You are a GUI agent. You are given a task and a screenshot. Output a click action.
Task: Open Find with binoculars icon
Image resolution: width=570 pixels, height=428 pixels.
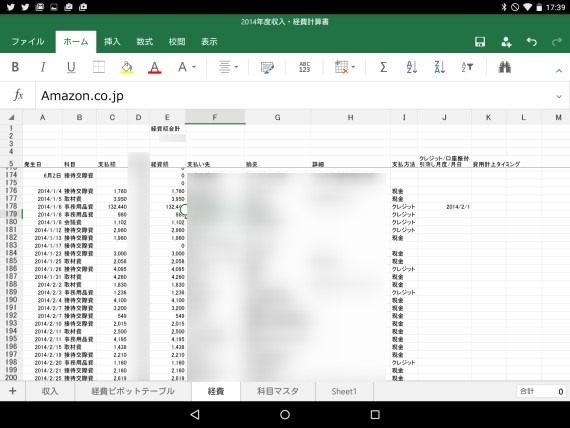click(505, 67)
